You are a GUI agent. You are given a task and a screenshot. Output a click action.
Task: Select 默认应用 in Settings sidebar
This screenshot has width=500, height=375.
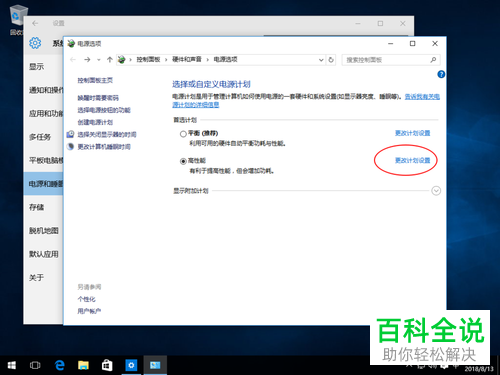(44, 254)
